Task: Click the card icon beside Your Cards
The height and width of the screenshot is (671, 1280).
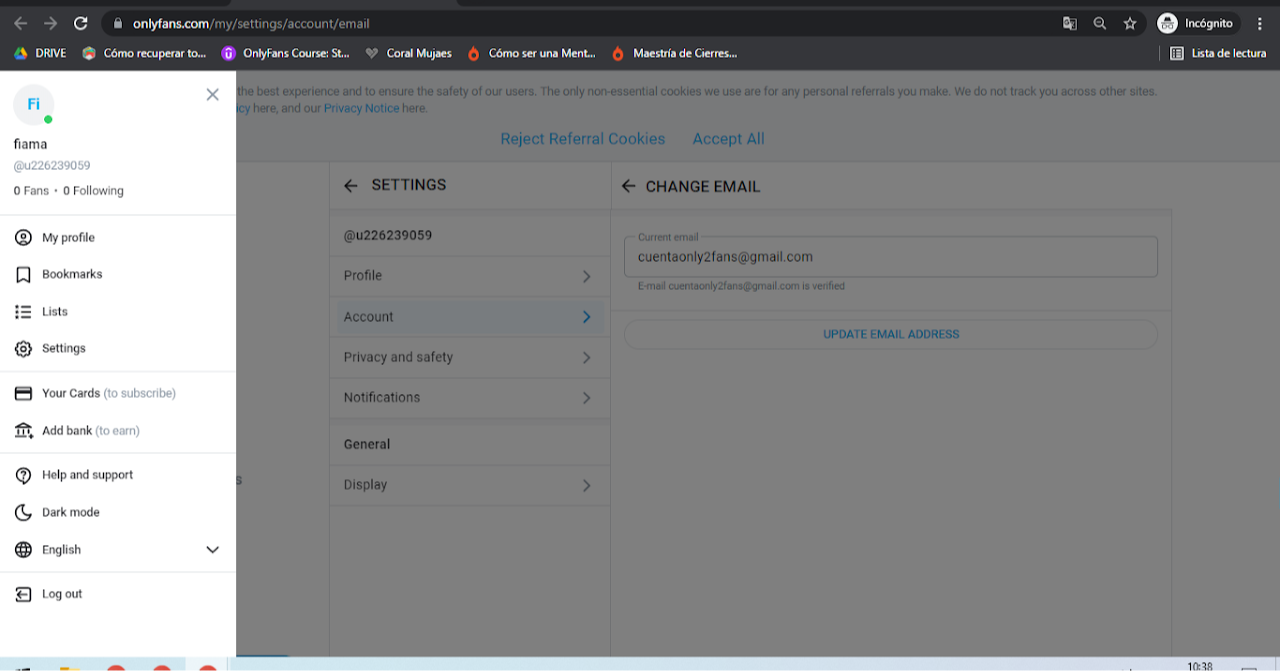Action: click(24, 393)
